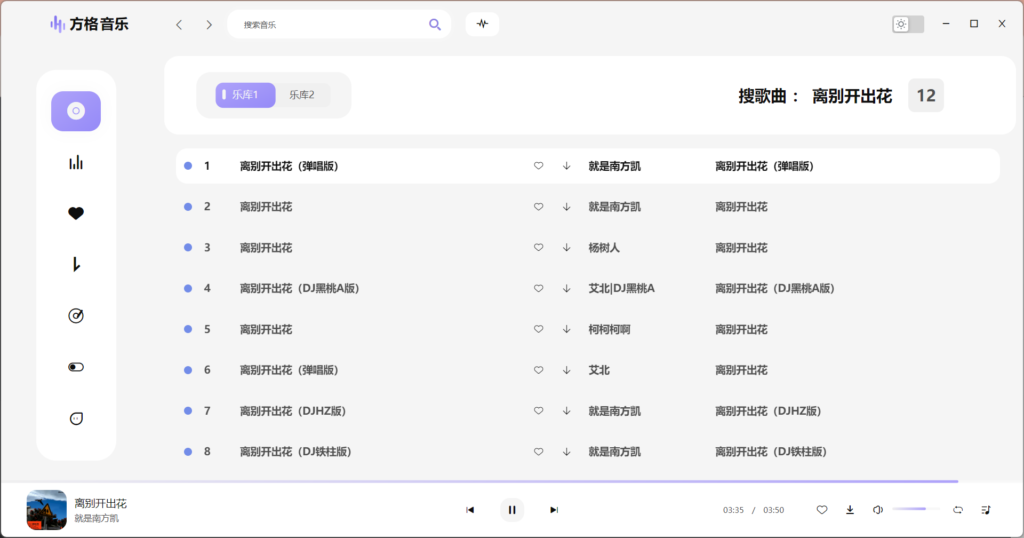Image resolution: width=1024 pixels, height=538 pixels.
Task: Go forward with the right arrow
Action: (x=209, y=25)
